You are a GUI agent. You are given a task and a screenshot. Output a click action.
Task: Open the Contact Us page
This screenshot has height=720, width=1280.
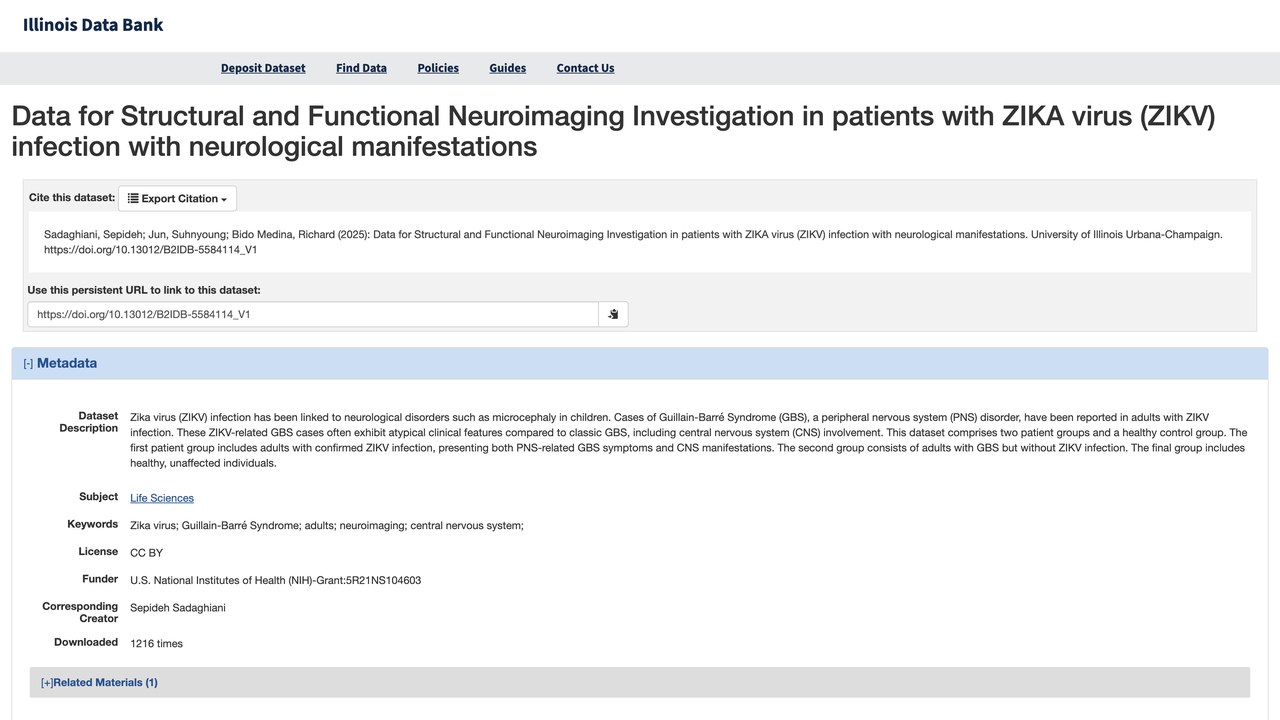coord(585,68)
